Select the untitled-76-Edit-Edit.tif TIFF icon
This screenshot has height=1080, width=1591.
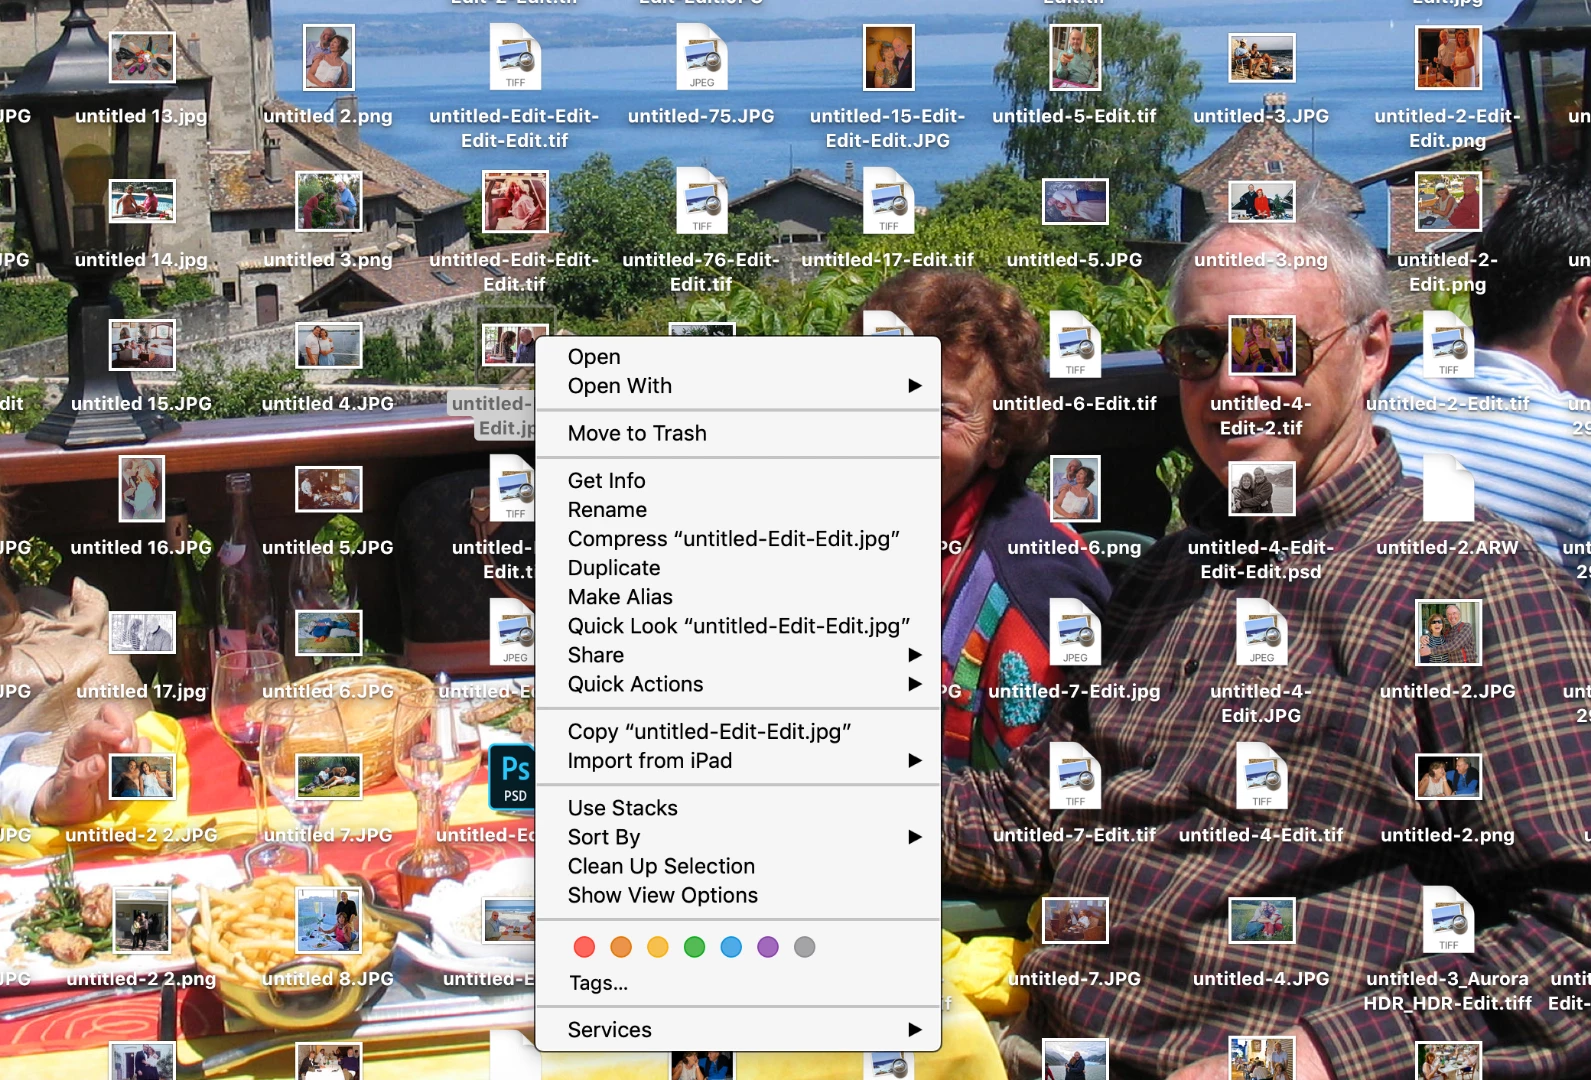[702, 201]
